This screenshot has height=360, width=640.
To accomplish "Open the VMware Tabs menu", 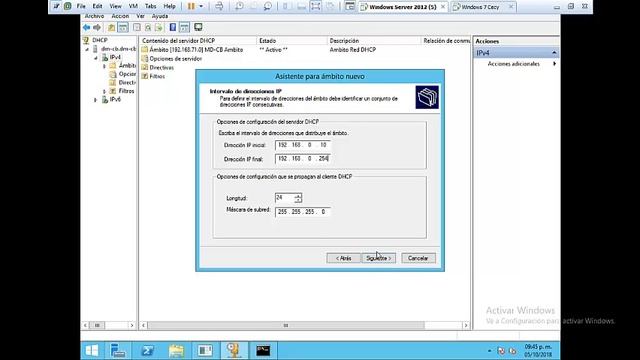I will pyautogui.click(x=151, y=6).
